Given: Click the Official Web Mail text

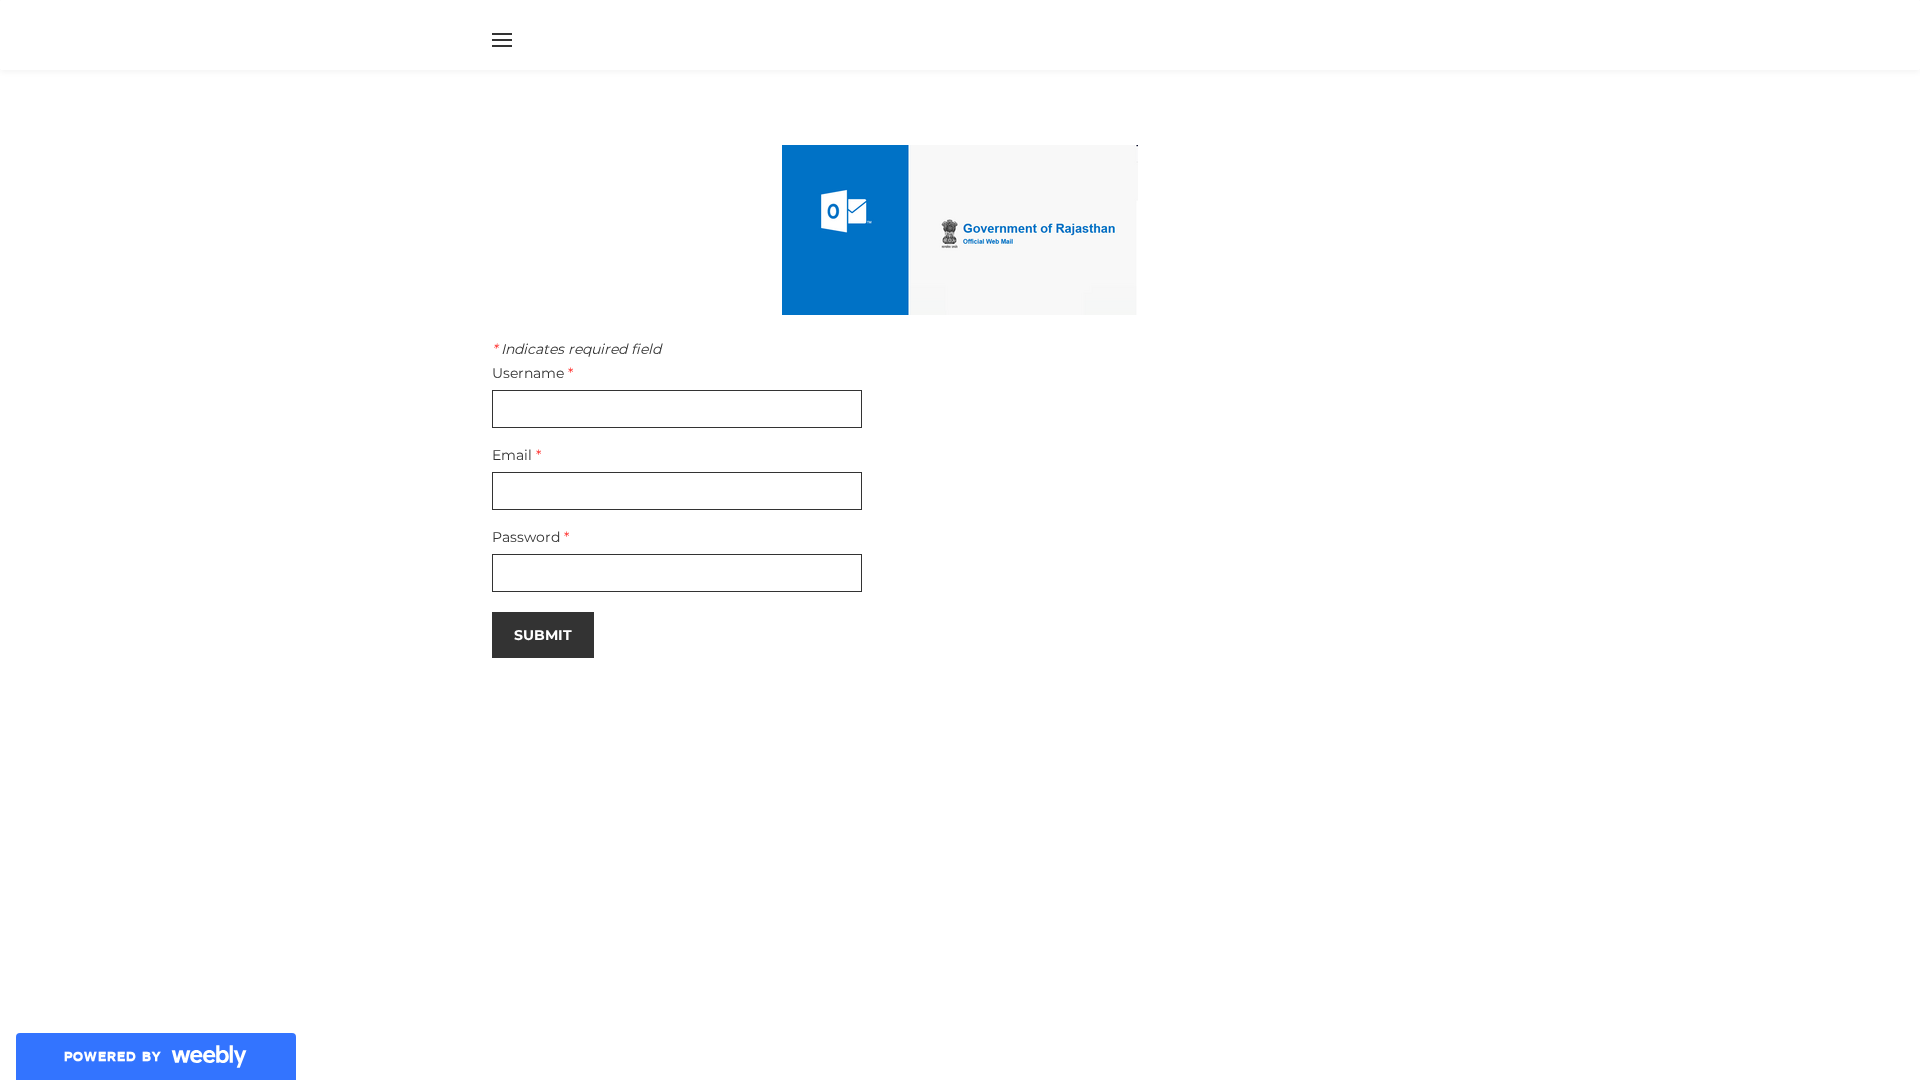Looking at the screenshot, I should click(x=988, y=241).
